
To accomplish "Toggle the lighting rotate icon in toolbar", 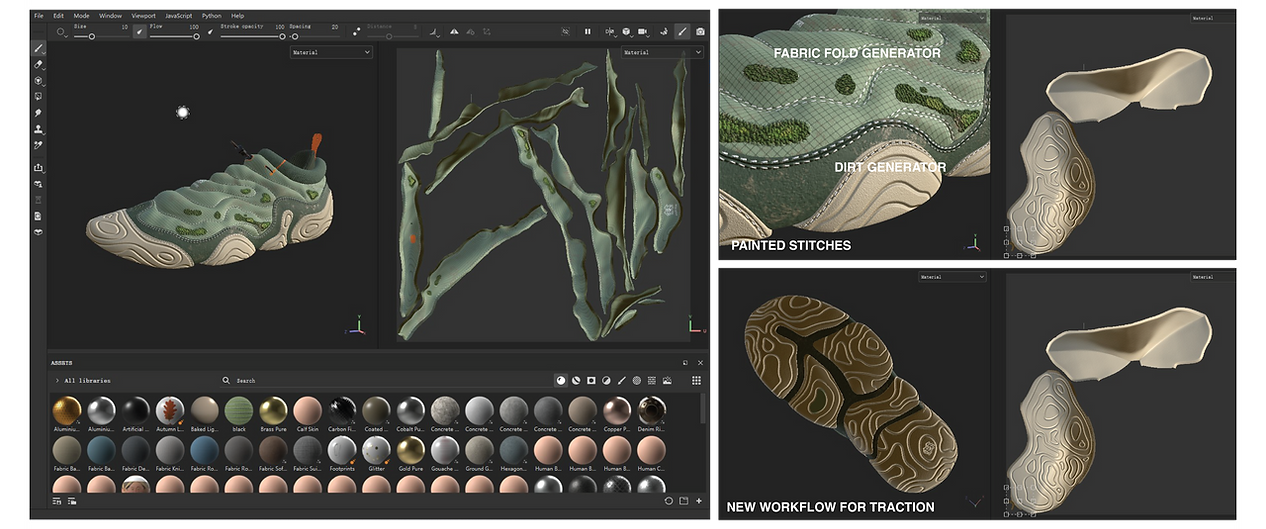I will [664, 32].
